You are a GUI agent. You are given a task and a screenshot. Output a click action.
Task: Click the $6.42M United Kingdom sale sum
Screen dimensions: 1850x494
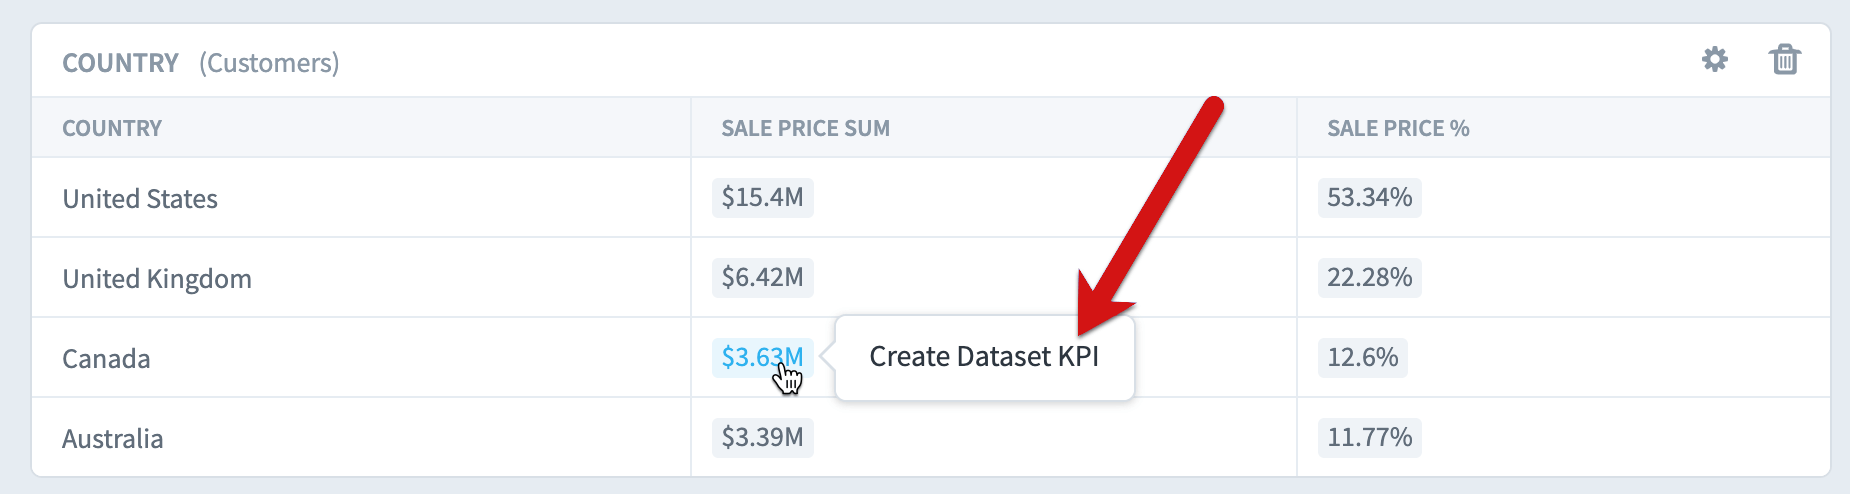pyautogui.click(x=762, y=277)
